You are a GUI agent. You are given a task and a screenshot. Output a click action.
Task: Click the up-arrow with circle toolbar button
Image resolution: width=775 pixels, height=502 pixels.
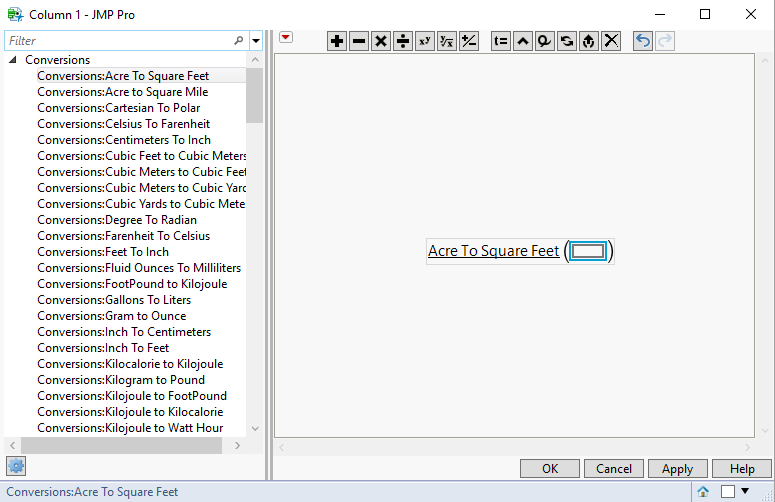[x=589, y=41]
